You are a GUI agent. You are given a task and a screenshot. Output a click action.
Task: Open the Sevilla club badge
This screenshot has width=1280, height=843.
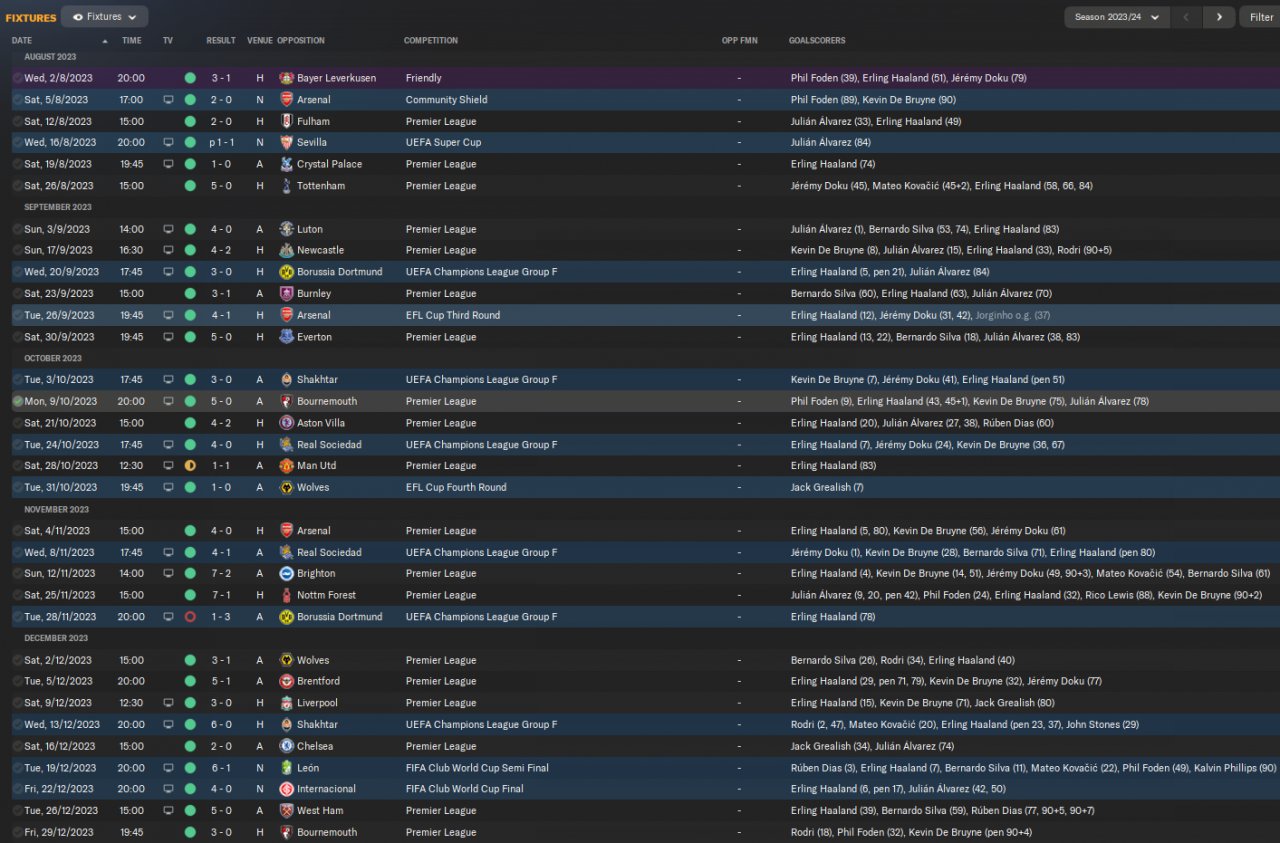pos(286,143)
